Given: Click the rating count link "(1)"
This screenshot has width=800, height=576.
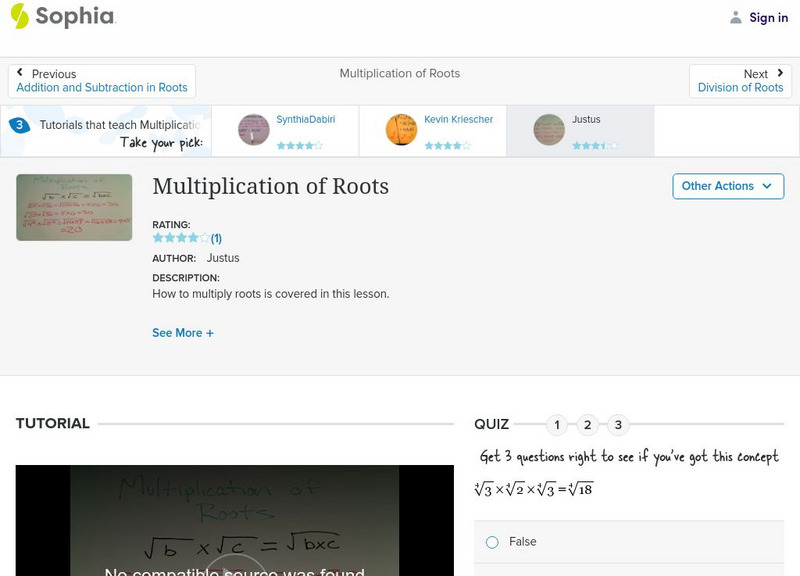Looking at the screenshot, I should coord(213,238).
